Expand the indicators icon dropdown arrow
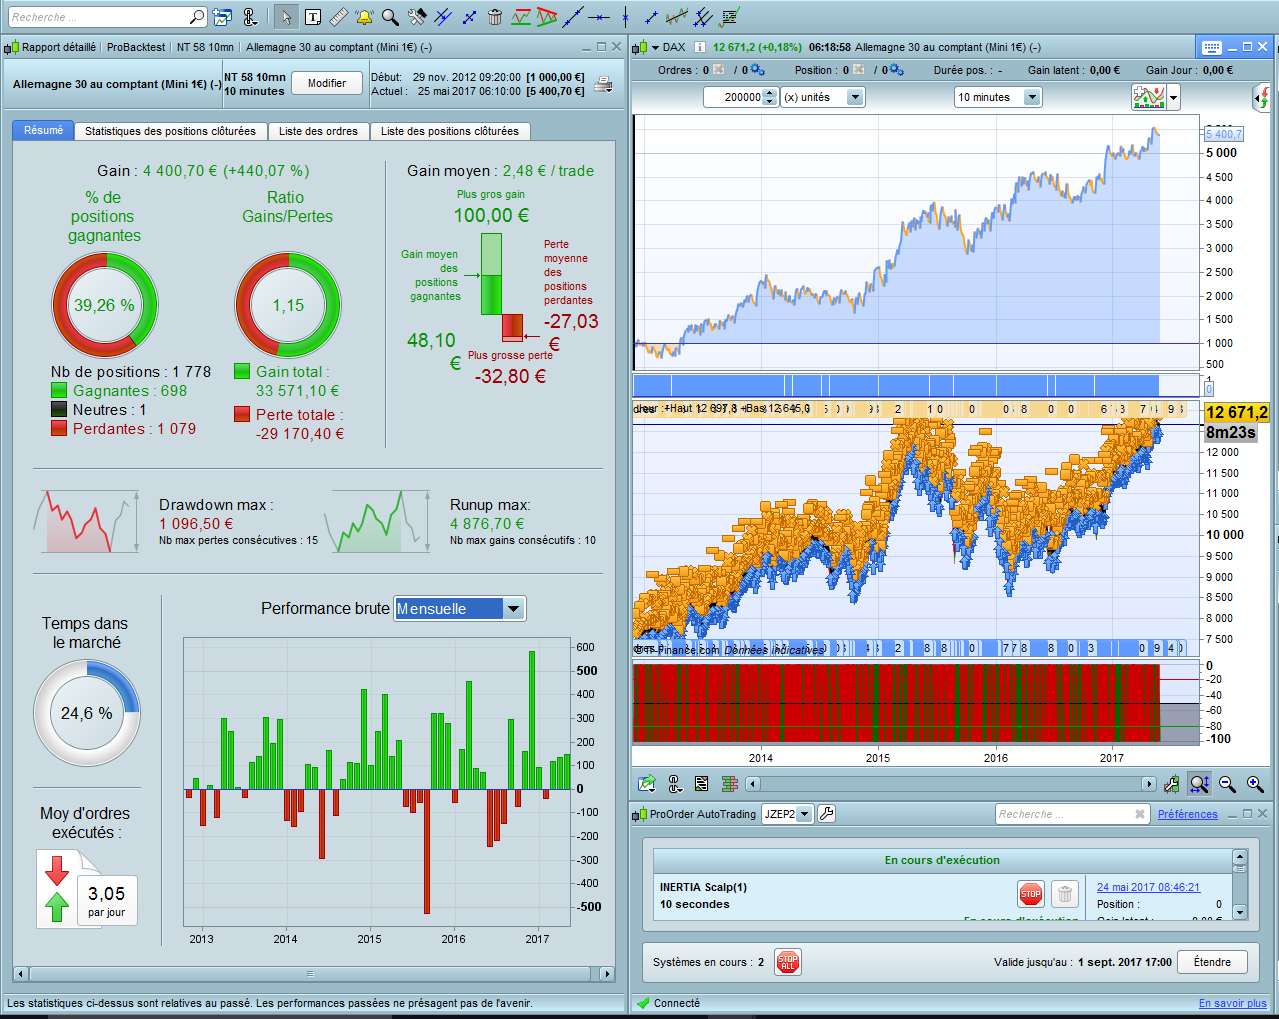This screenshot has width=1279, height=1019. (1174, 97)
